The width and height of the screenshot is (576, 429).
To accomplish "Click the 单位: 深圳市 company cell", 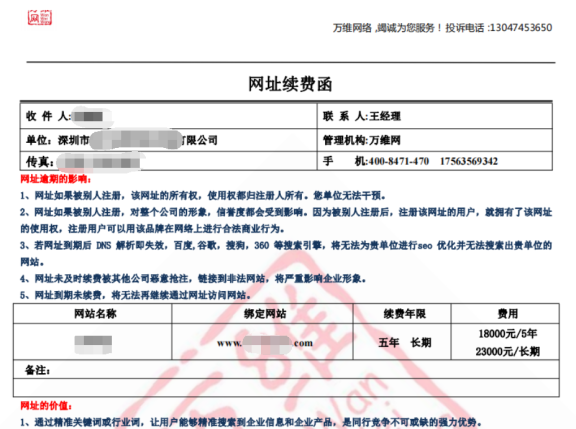I will (169, 140).
